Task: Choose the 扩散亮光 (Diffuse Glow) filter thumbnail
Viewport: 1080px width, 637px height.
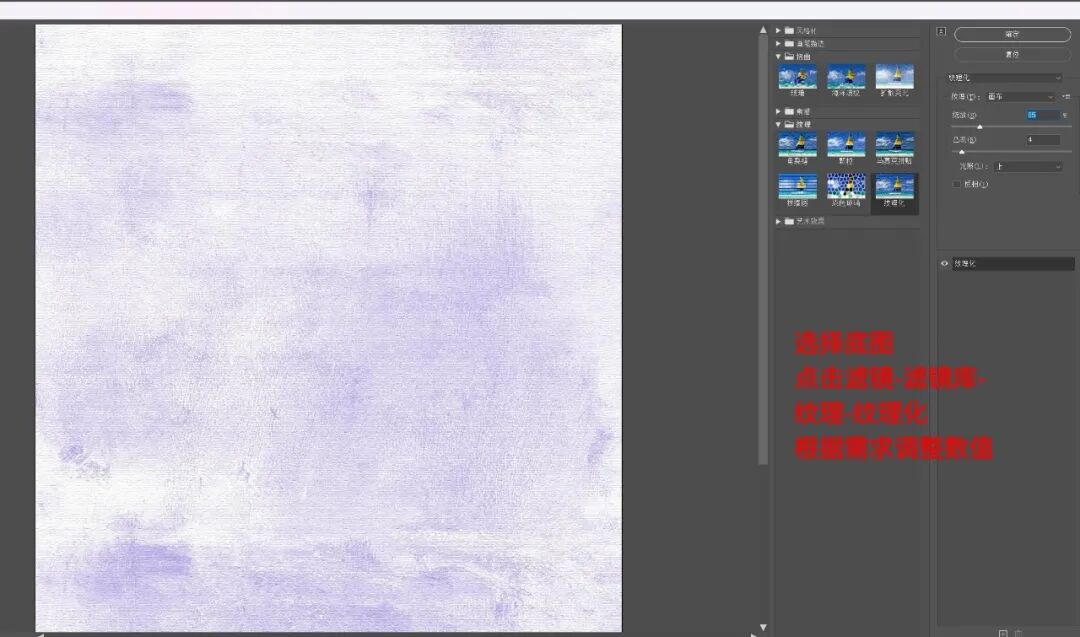Action: pyautogui.click(x=894, y=77)
